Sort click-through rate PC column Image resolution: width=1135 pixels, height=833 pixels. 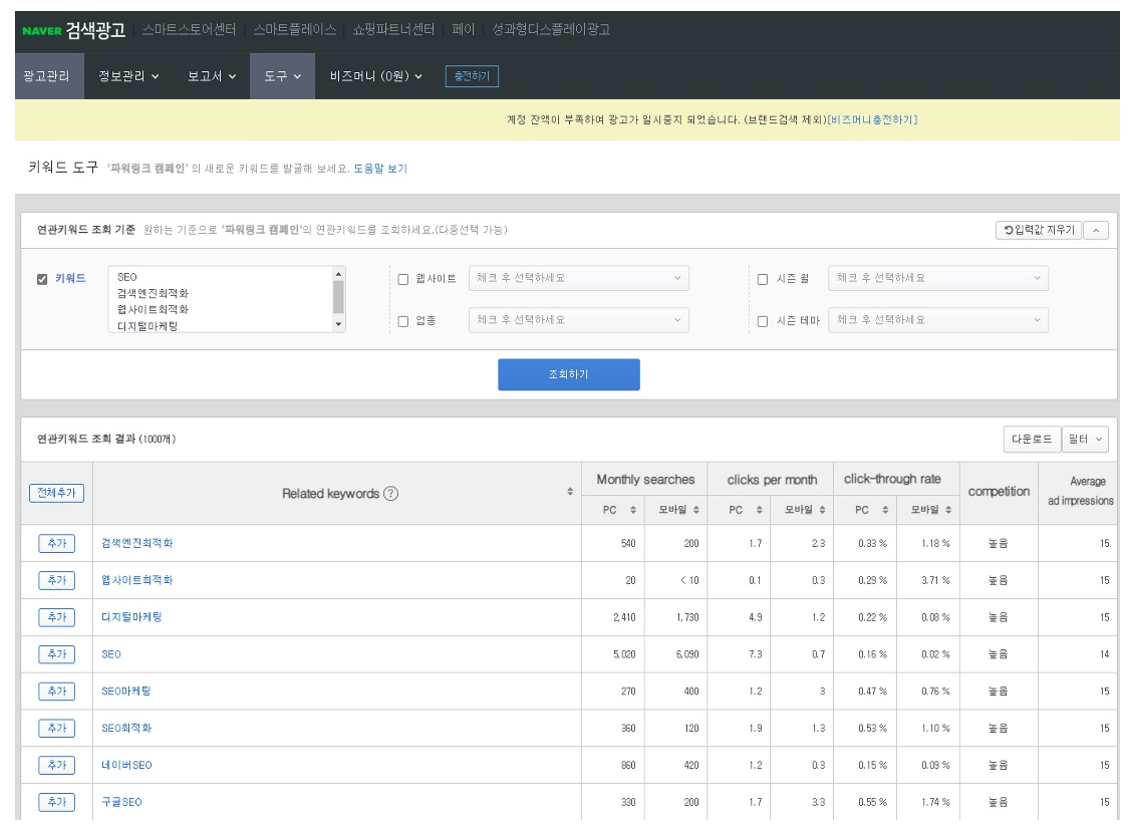point(885,510)
